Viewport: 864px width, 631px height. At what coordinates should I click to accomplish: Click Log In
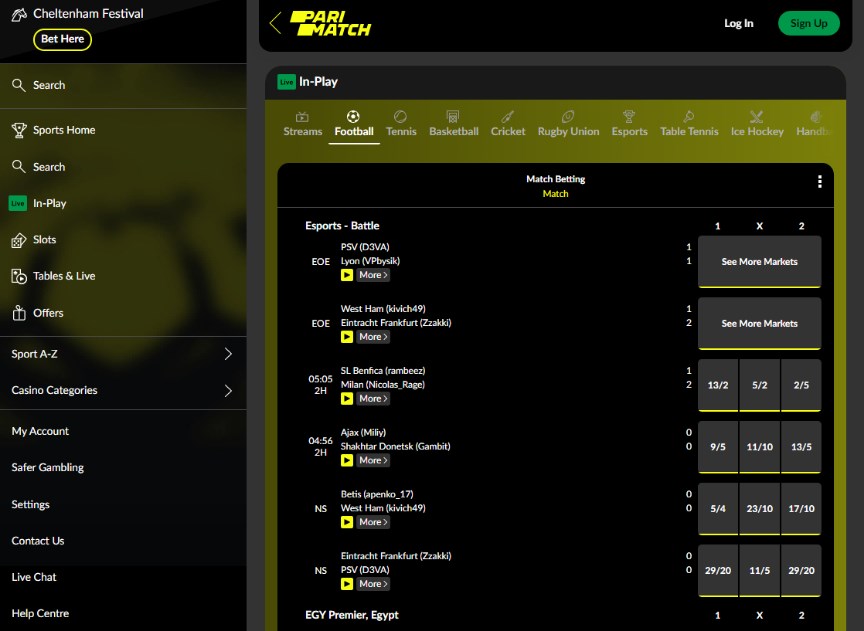coord(738,23)
